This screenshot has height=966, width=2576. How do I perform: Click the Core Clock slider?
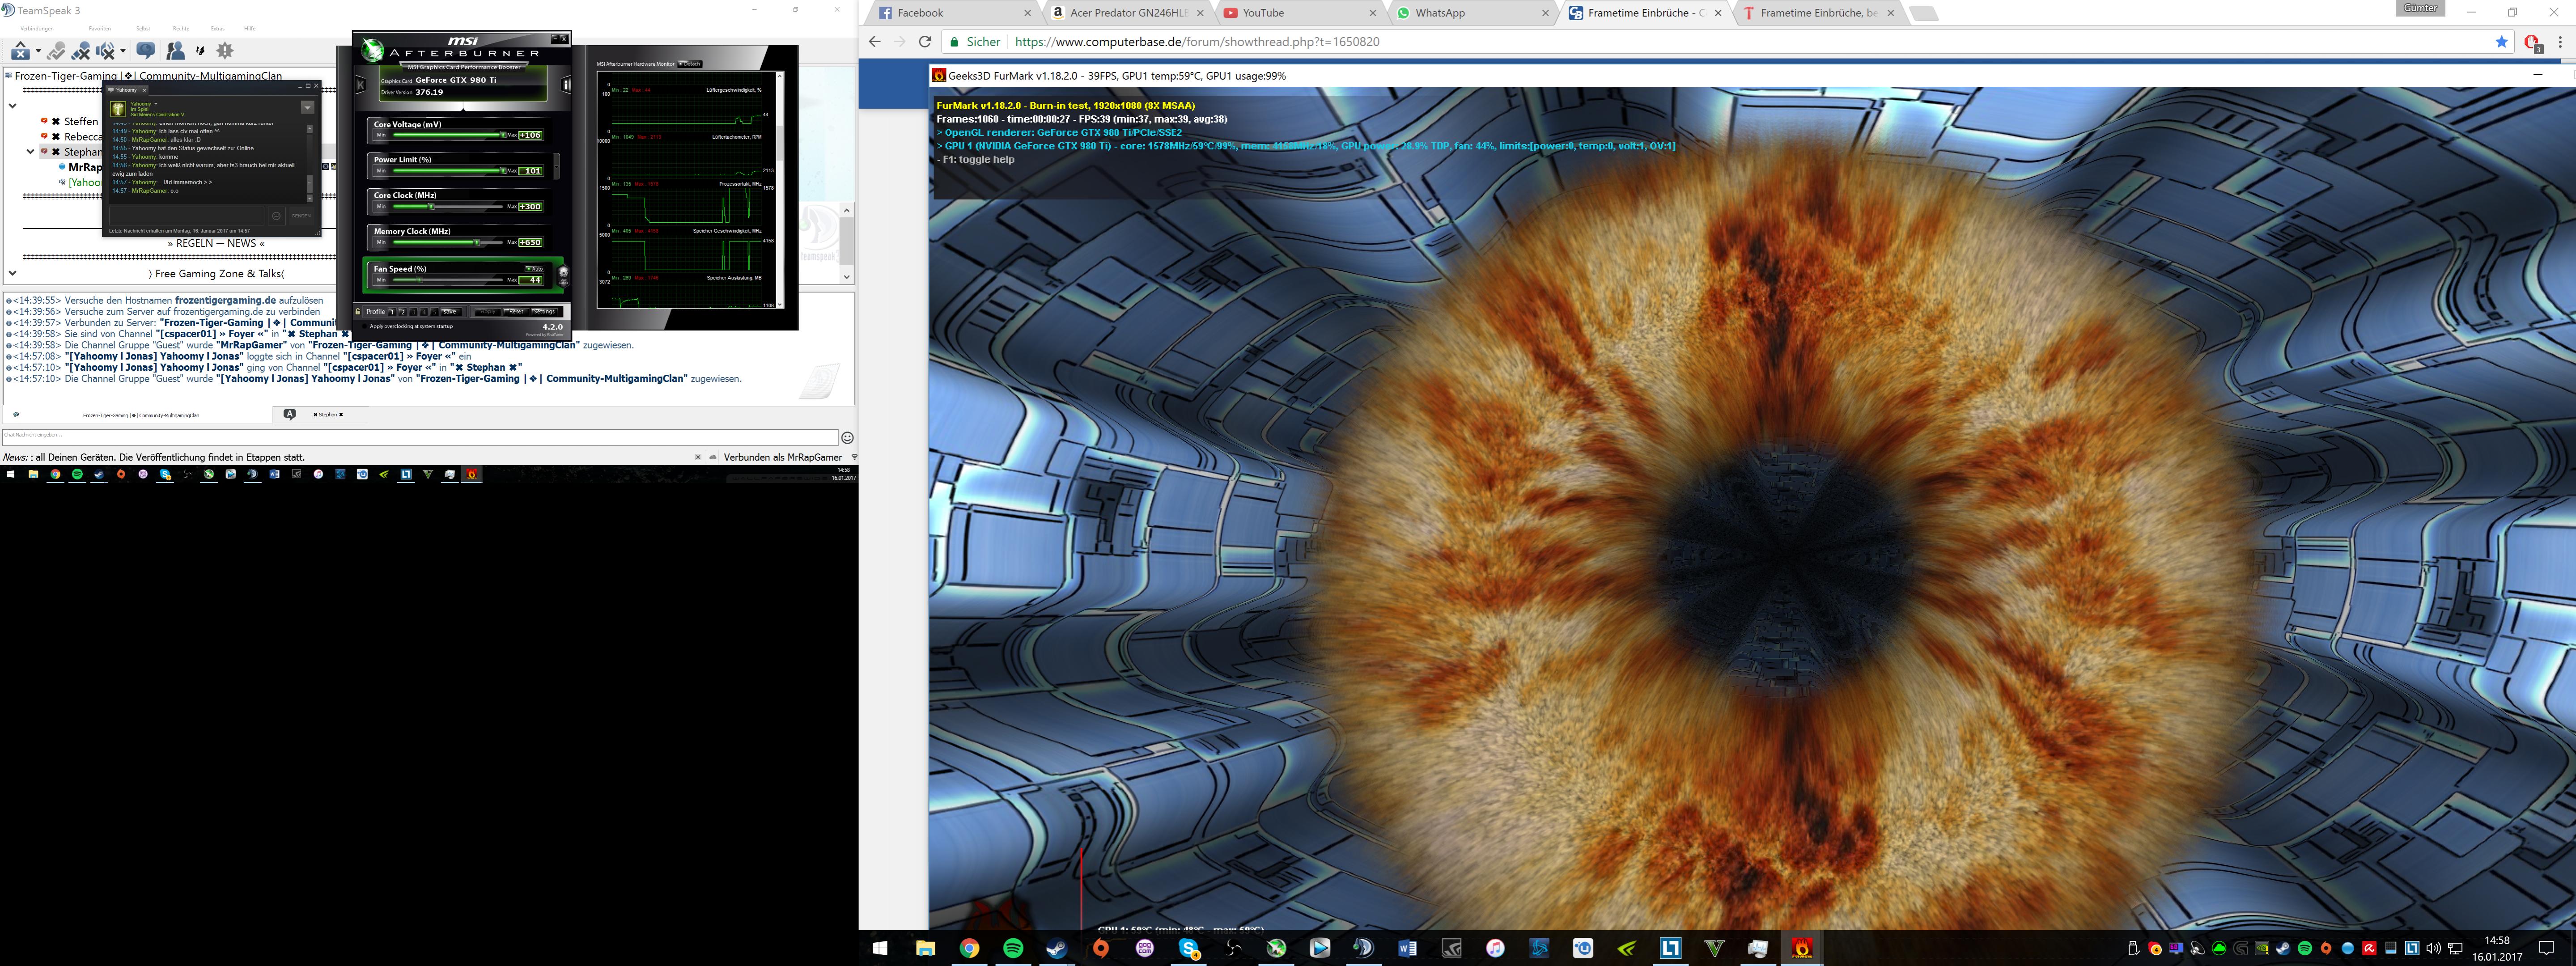(x=448, y=207)
